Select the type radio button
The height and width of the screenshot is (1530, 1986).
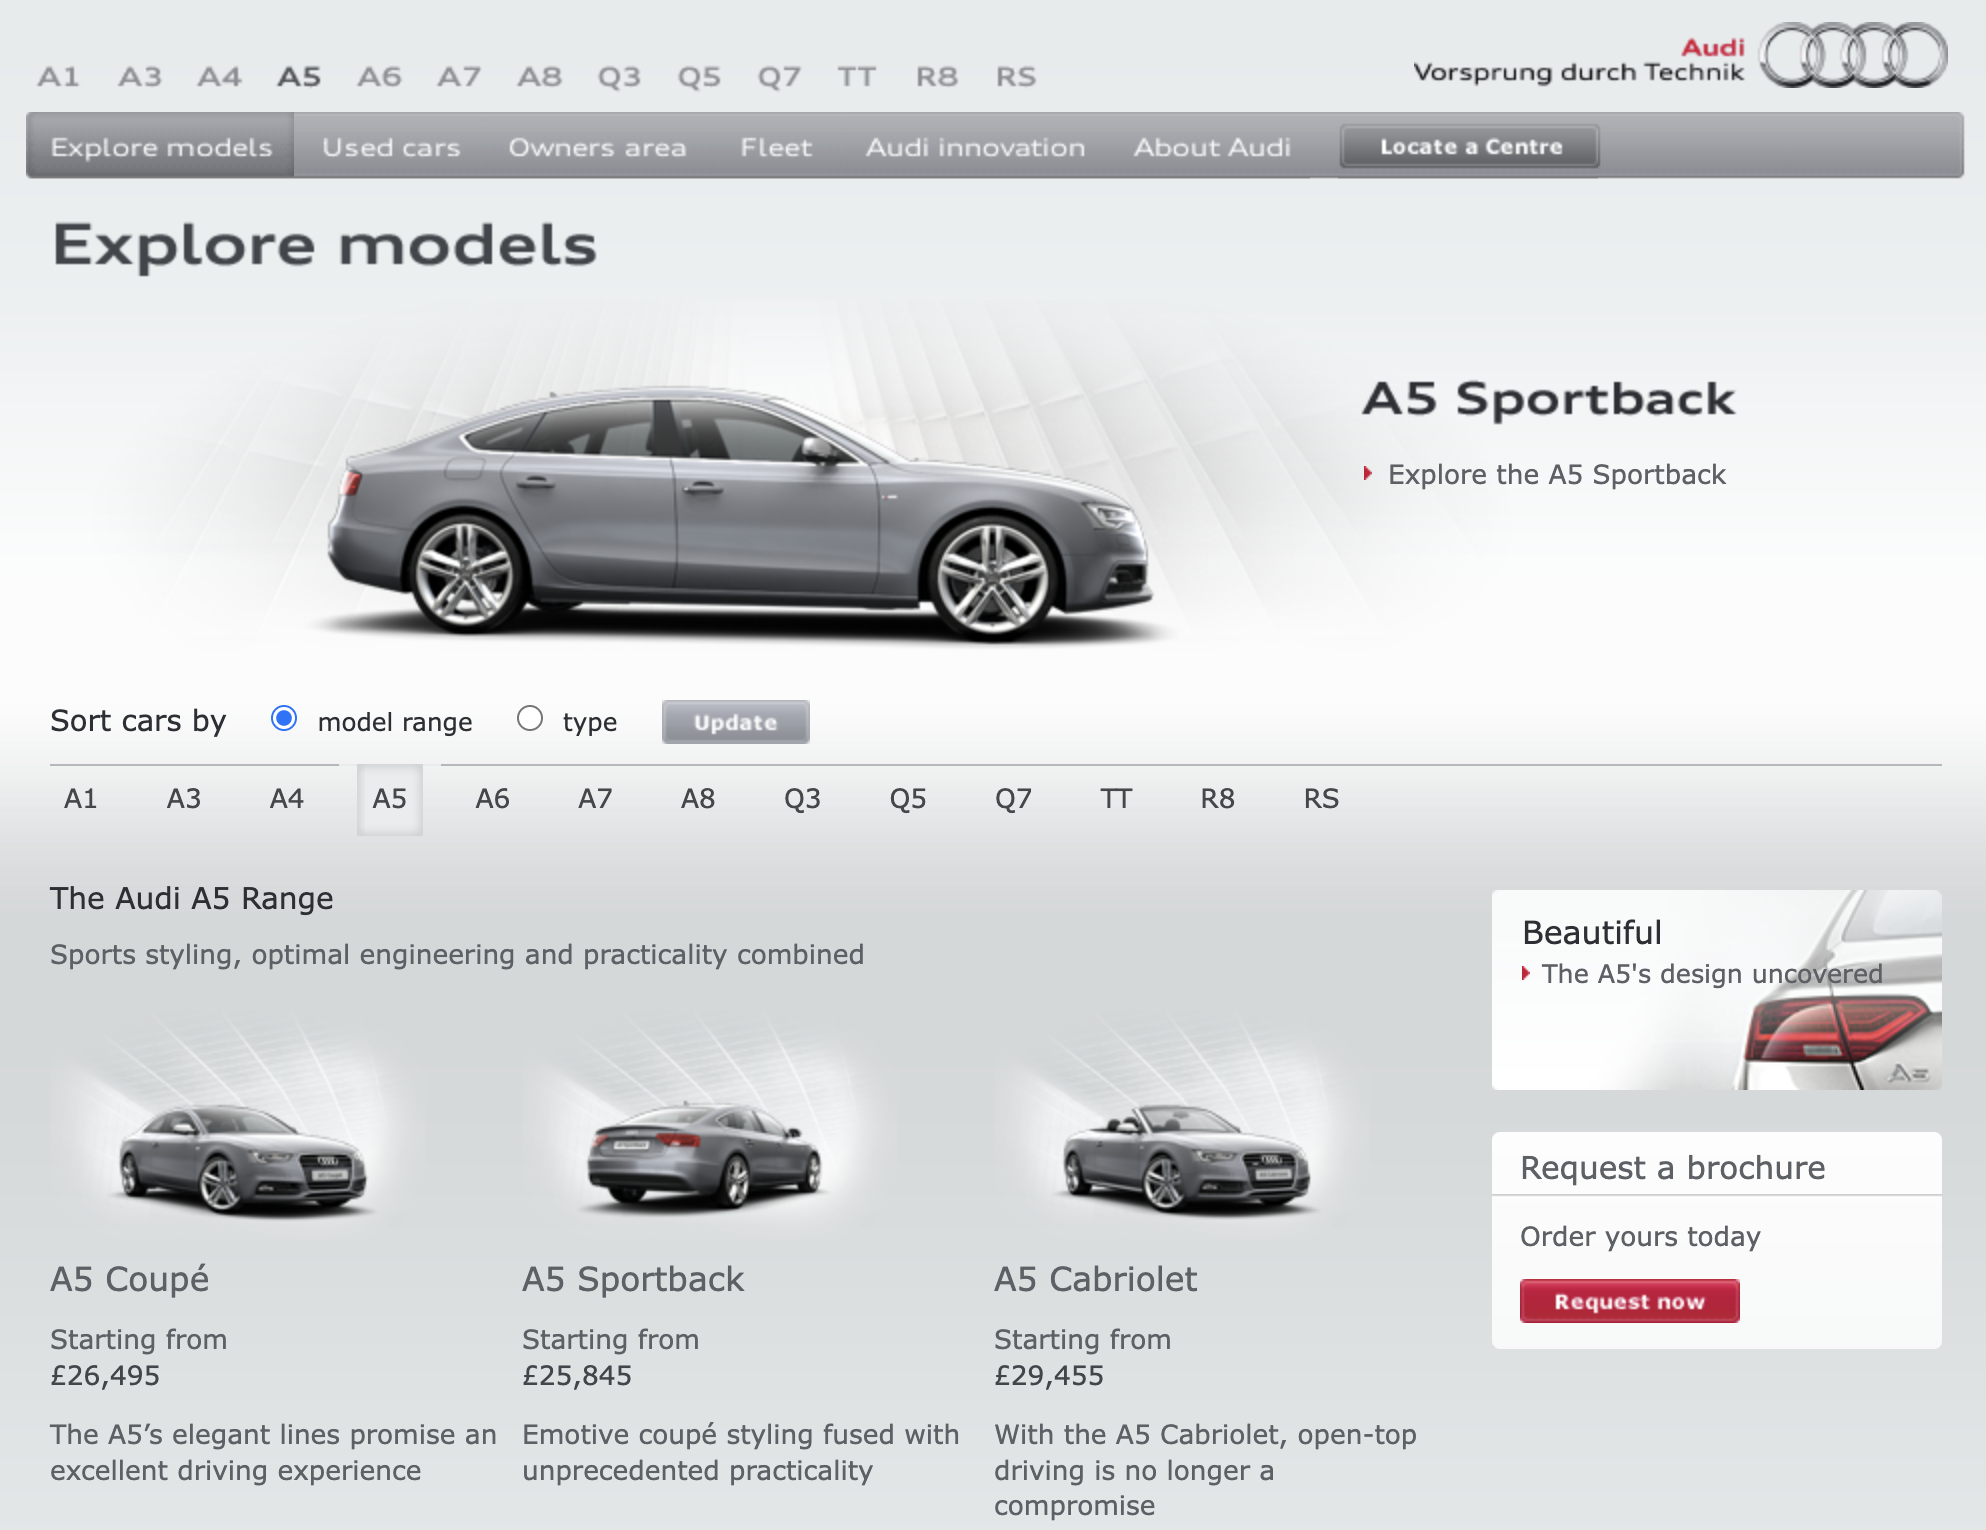530,719
